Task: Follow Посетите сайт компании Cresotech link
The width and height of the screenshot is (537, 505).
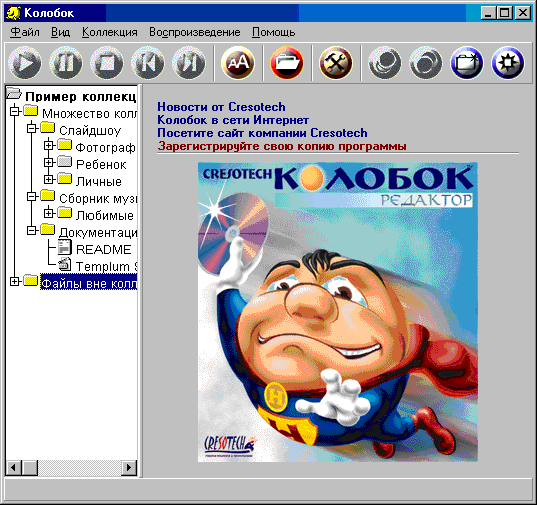Action: [262, 133]
